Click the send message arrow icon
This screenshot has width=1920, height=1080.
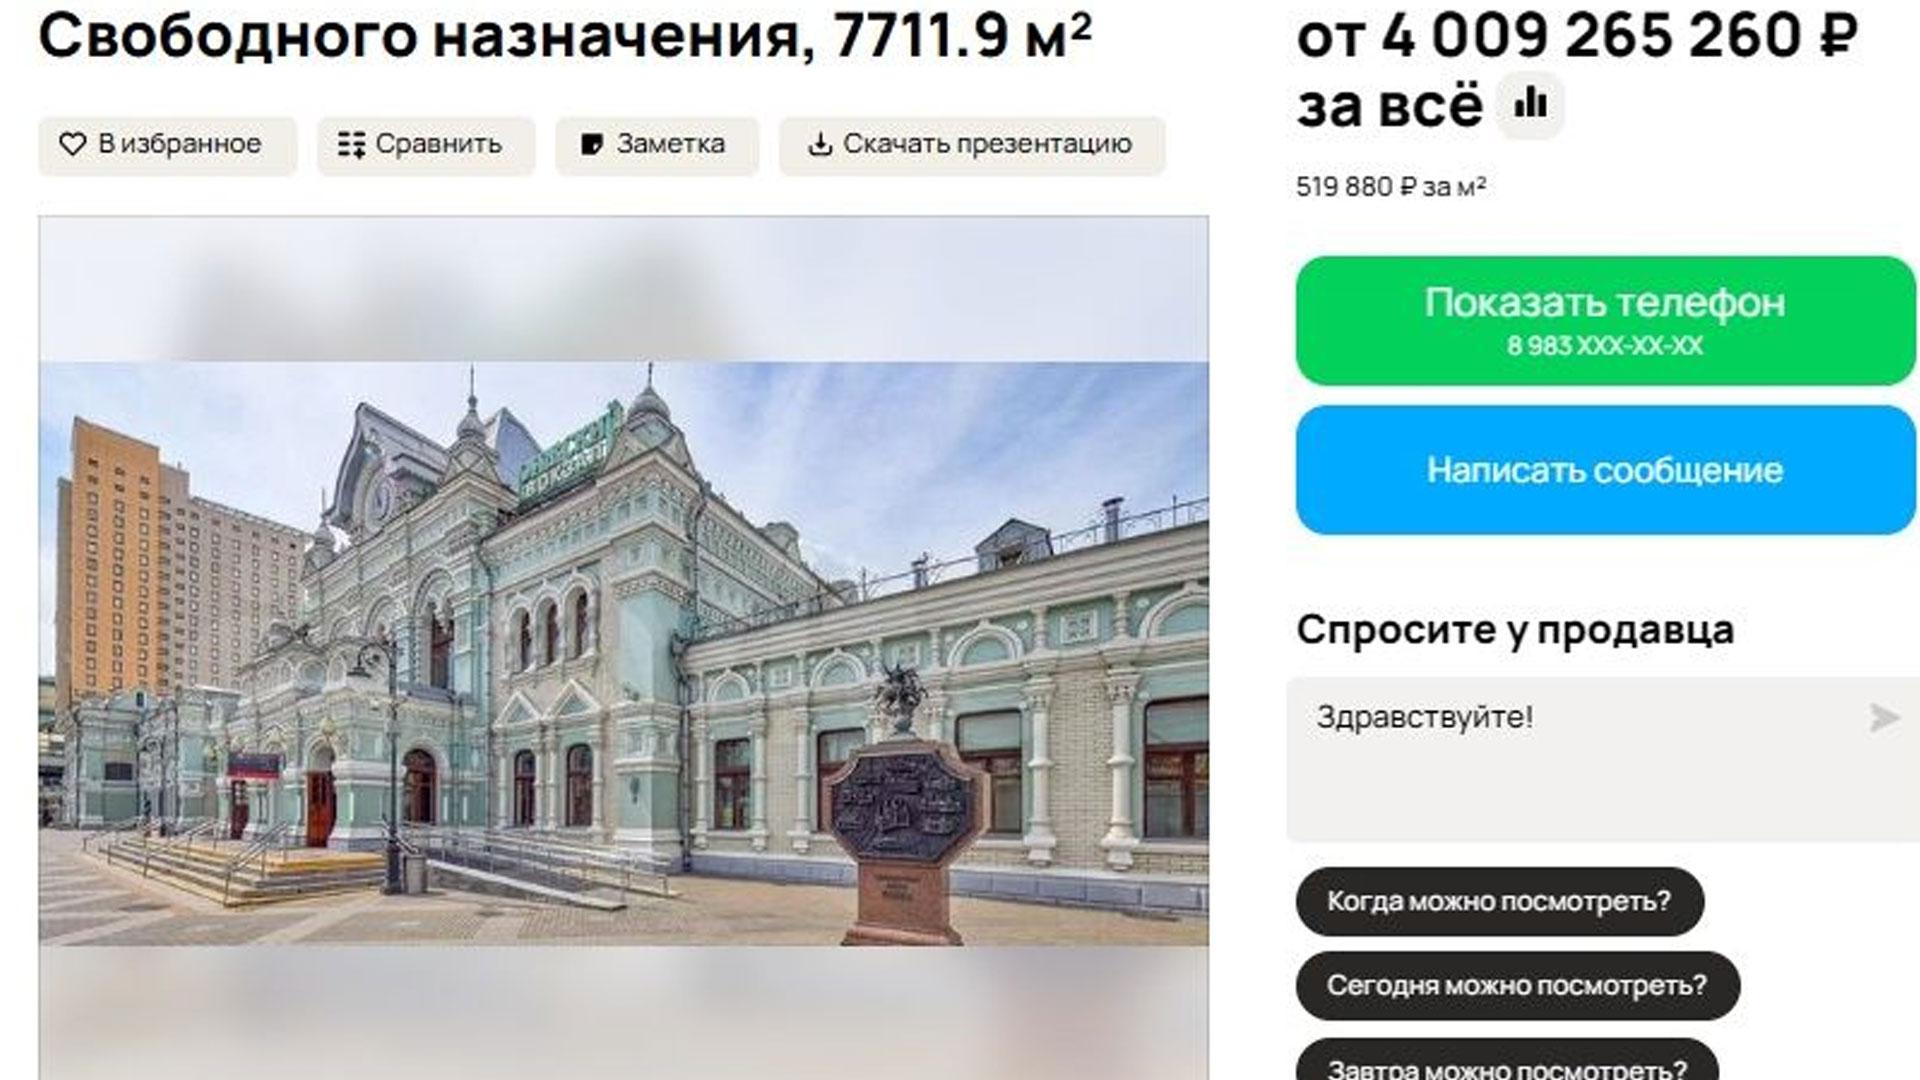point(1884,717)
